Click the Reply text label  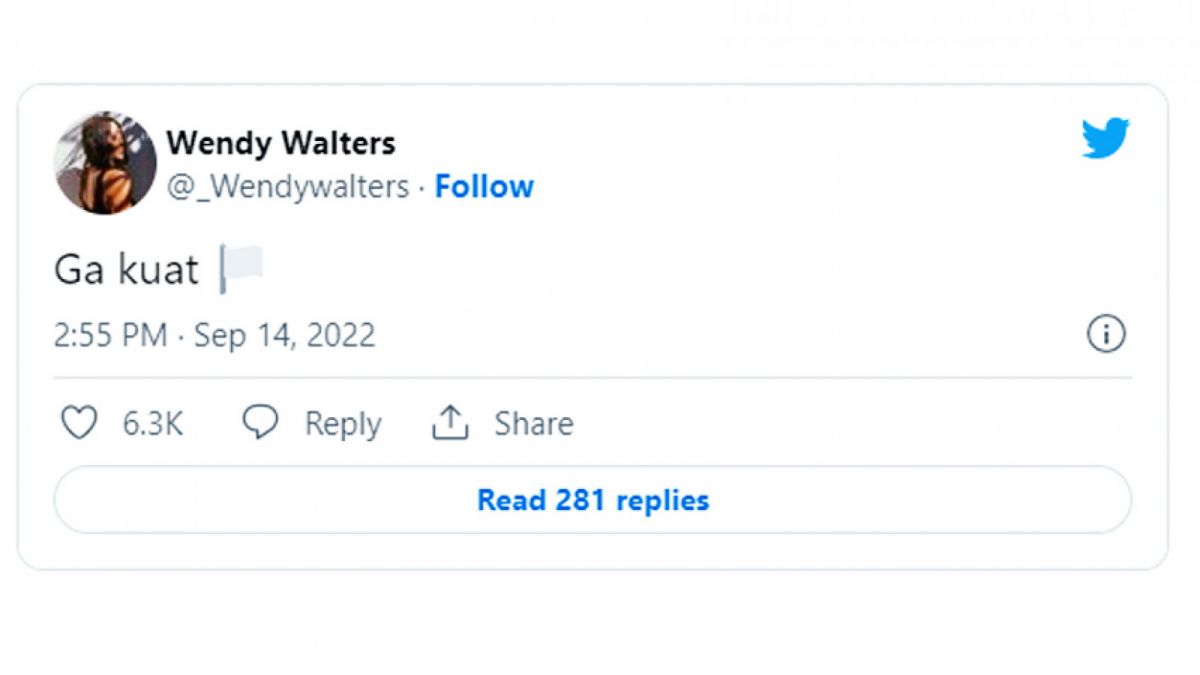click(343, 424)
